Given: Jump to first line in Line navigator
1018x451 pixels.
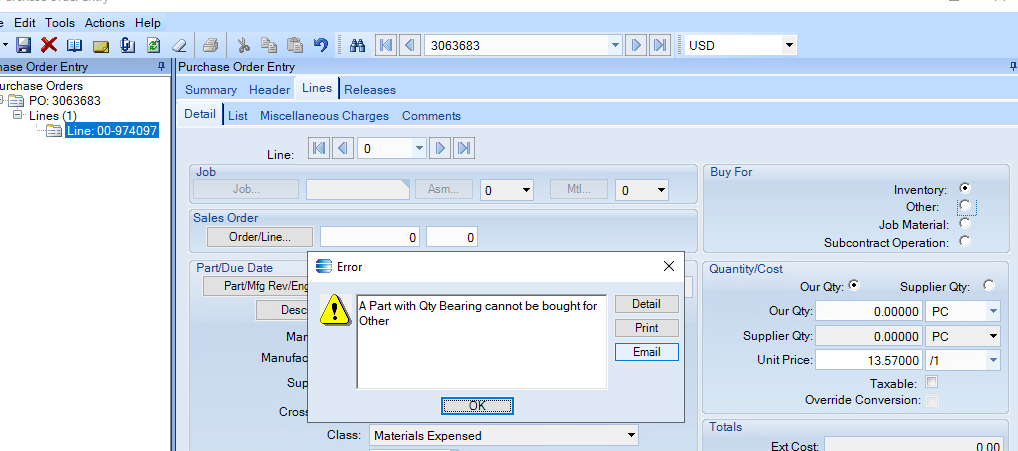Looking at the screenshot, I should pyautogui.click(x=319, y=149).
